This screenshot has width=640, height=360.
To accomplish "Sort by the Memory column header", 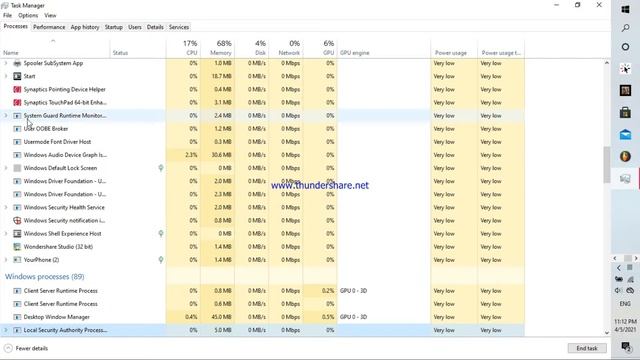I will click(218, 48).
